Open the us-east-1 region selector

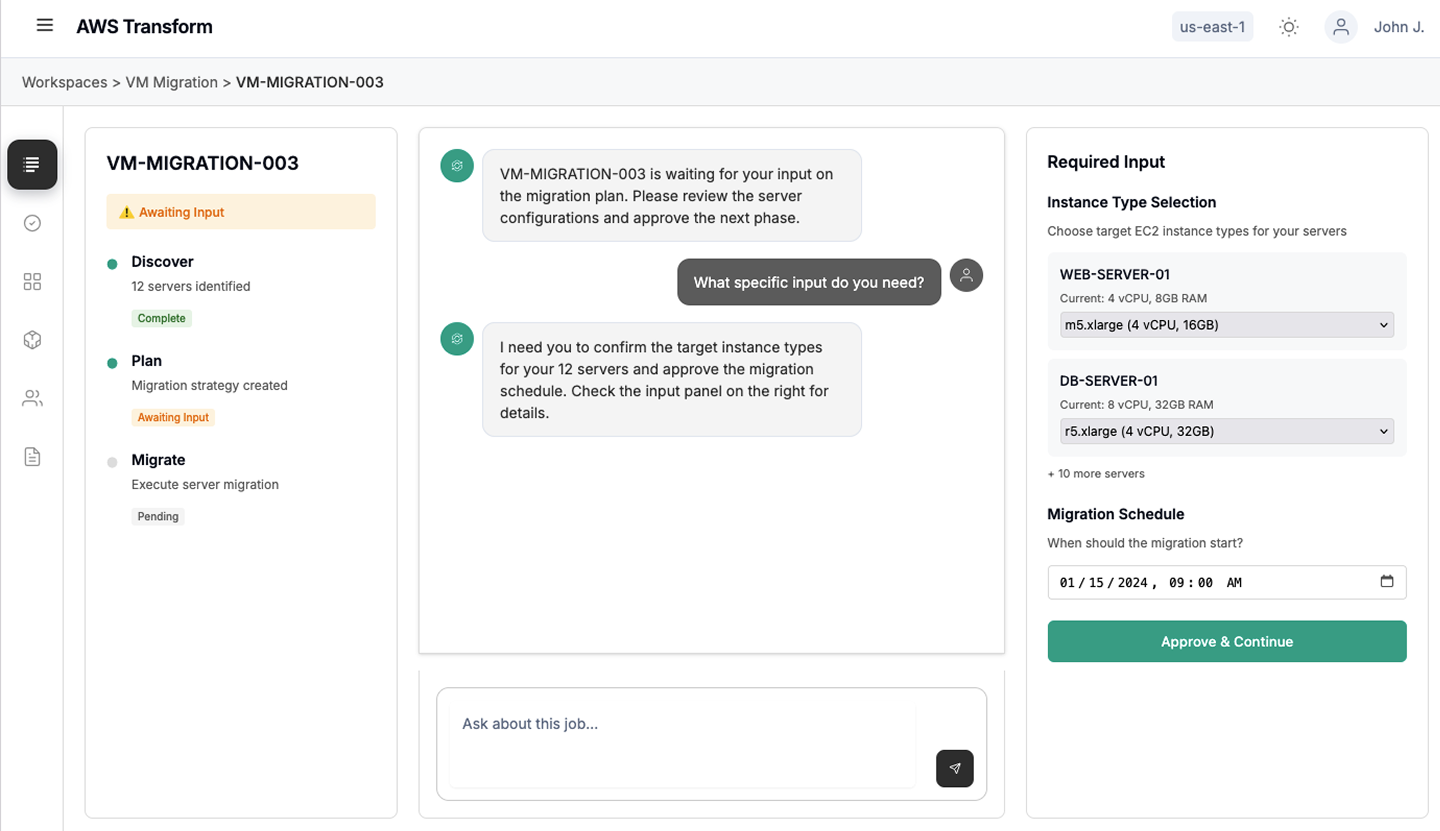(1212, 27)
